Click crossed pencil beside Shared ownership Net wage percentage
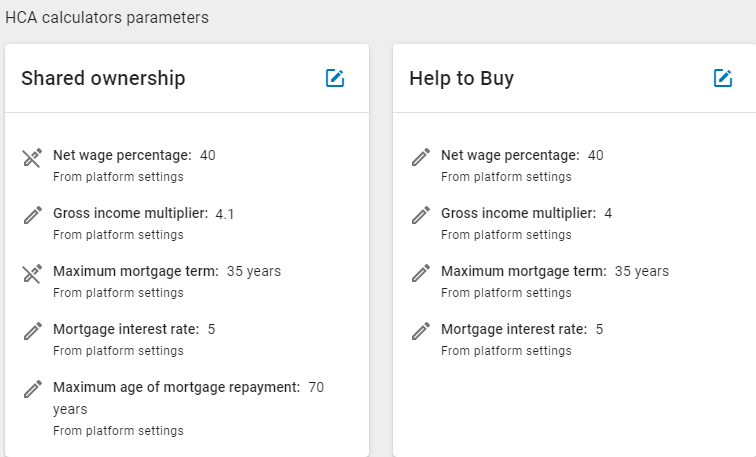Viewport: 756px width, 457px height. point(32,158)
